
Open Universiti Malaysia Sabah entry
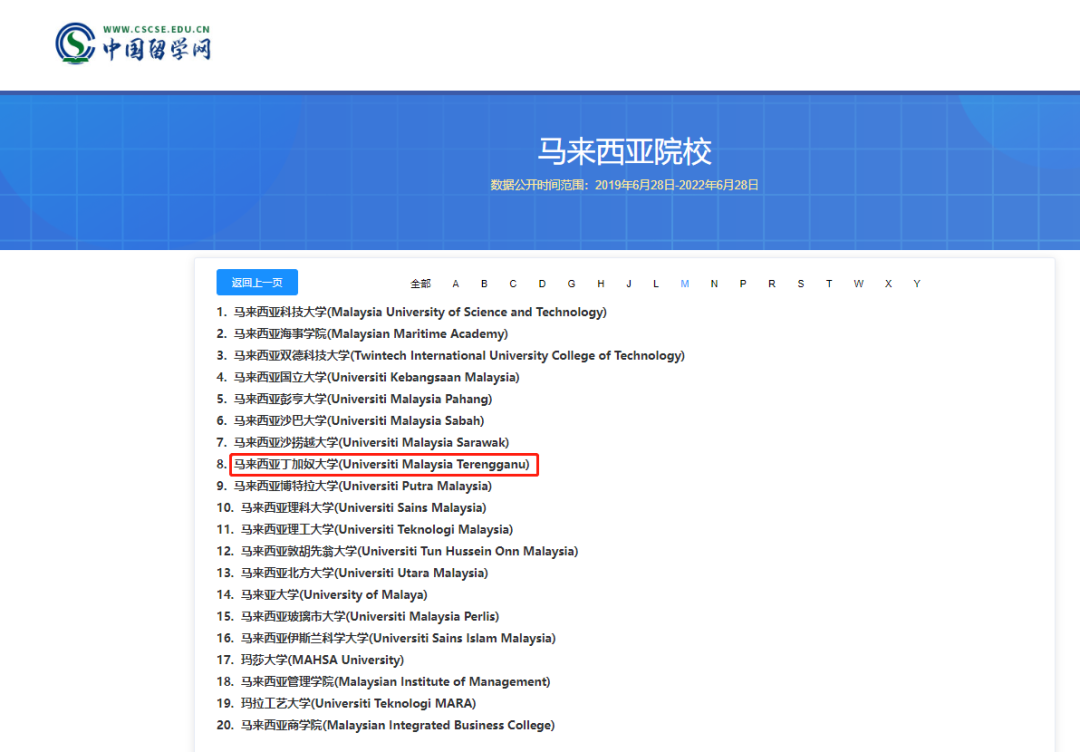pyautogui.click(x=359, y=421)
